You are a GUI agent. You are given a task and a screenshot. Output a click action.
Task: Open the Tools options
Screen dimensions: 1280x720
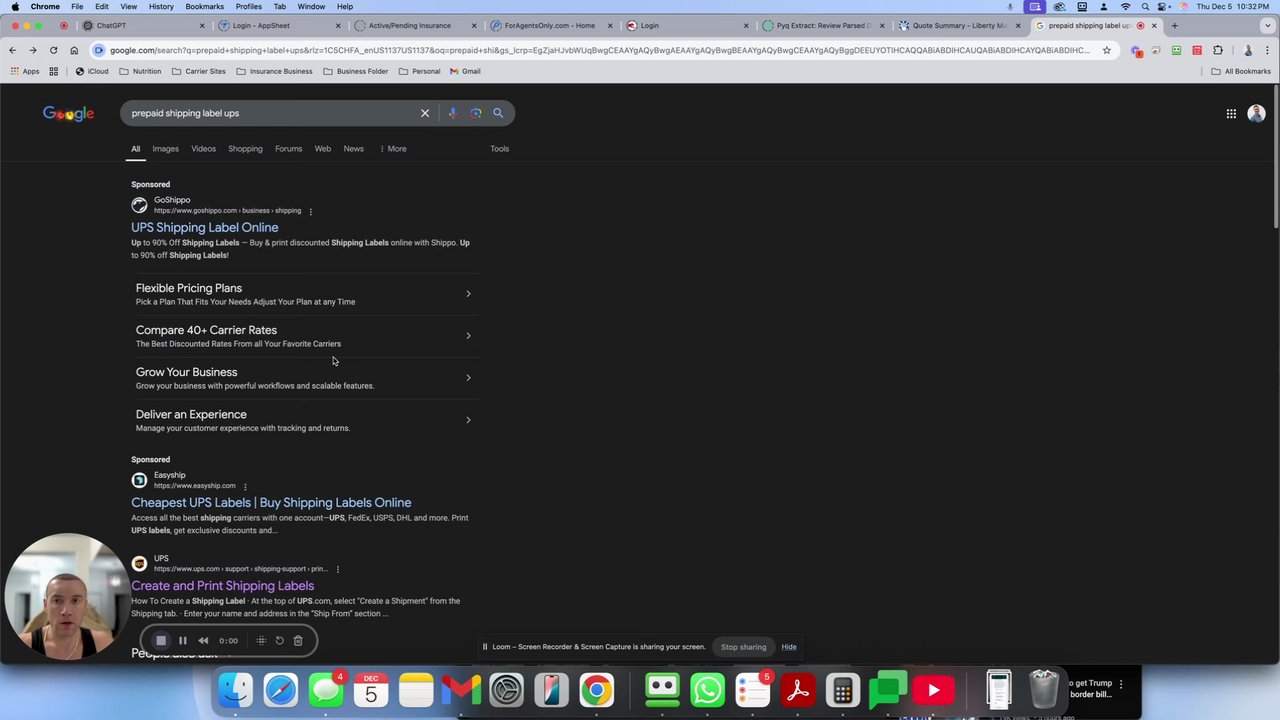499,149
